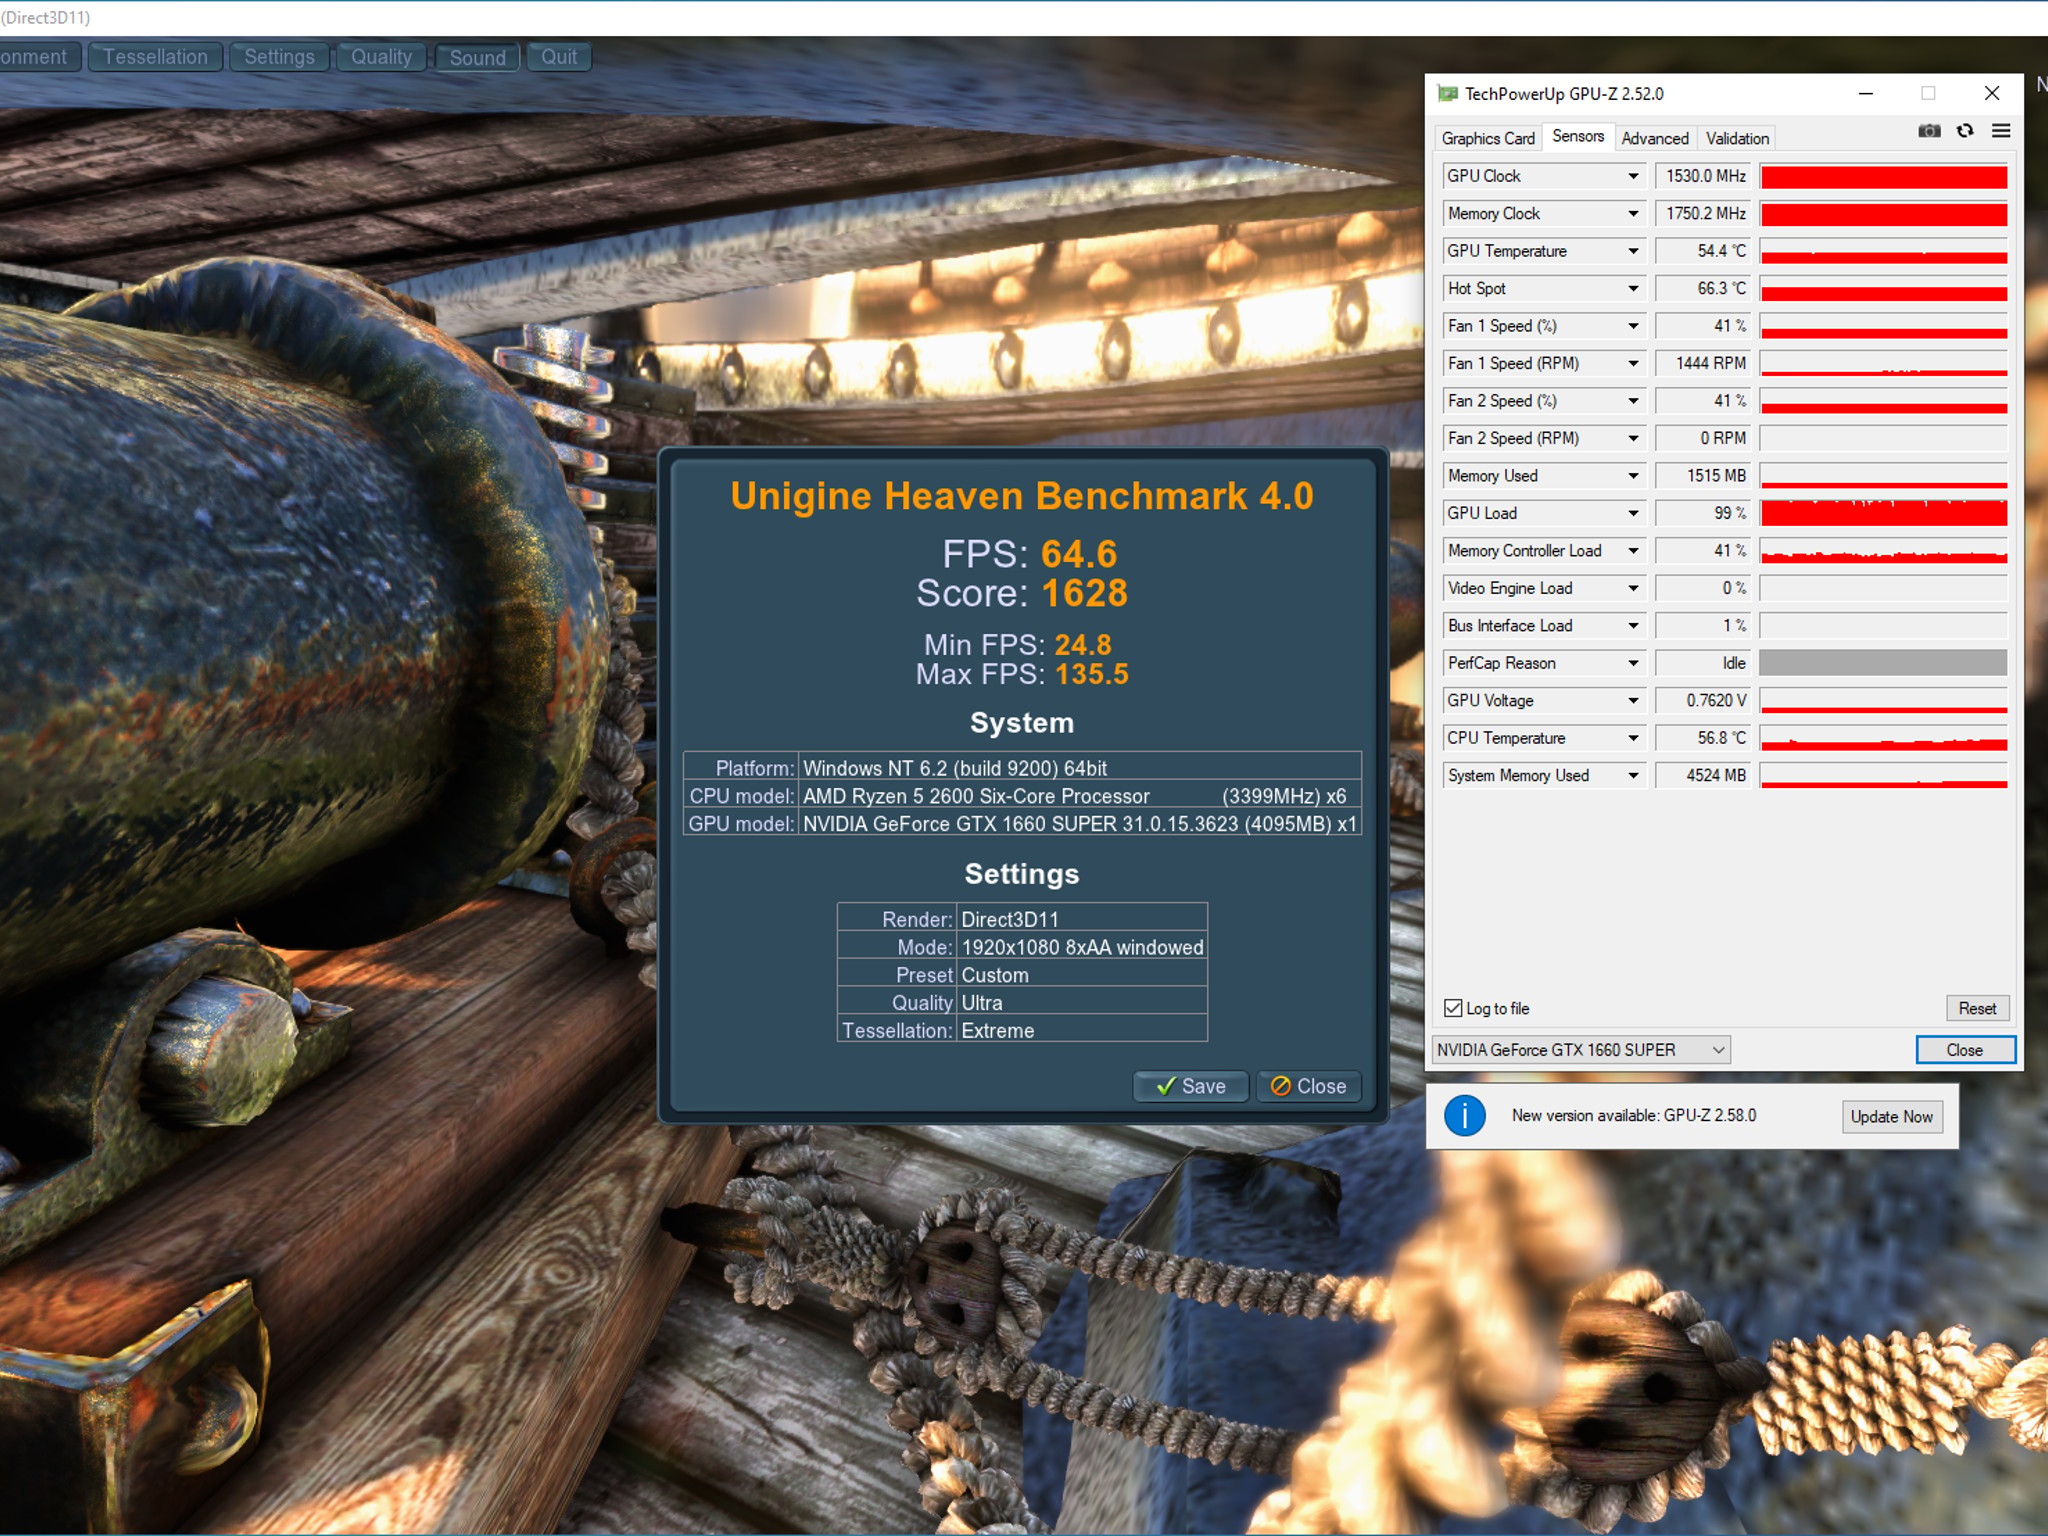Expand the Fan 2 Speed (RPM) dropdown
This screenshot has width=2048, height=1536.
1633,439
